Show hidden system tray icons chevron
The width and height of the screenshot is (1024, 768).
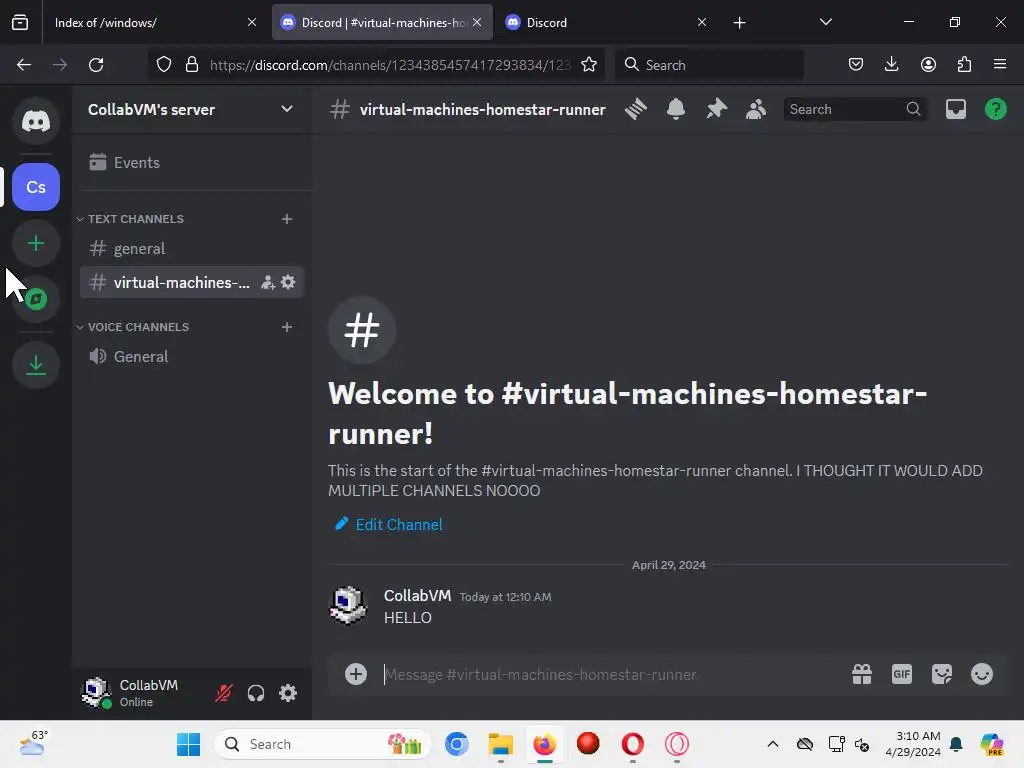(x=773, y=744)
